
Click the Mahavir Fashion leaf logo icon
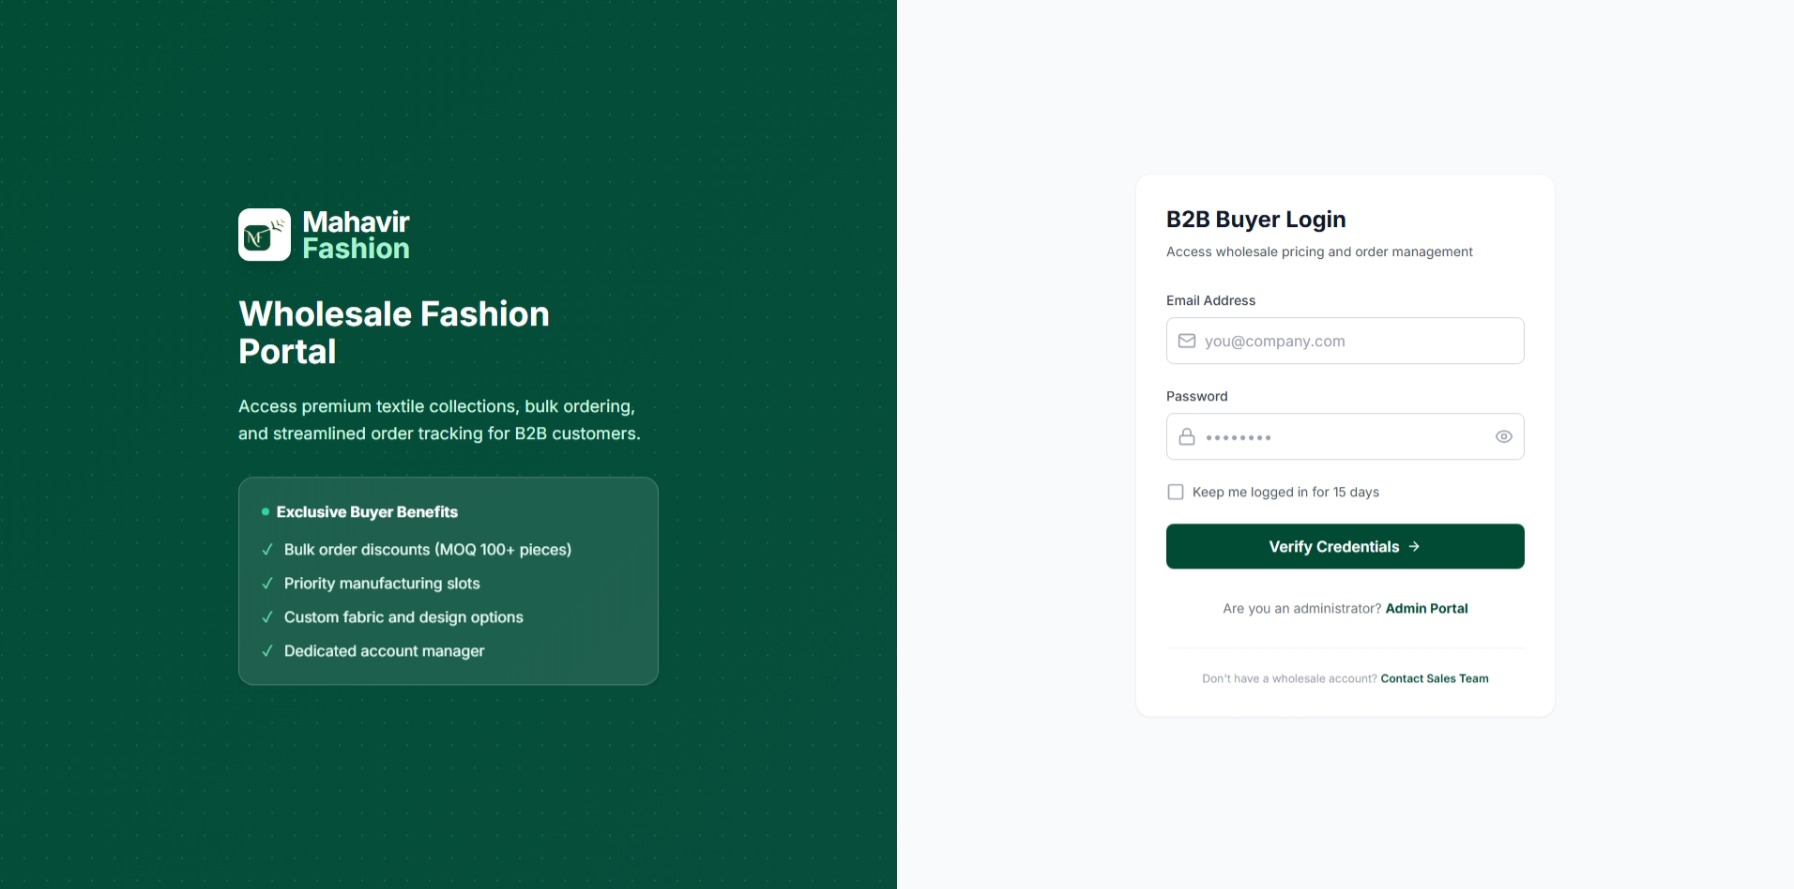[x=264, y=235]
